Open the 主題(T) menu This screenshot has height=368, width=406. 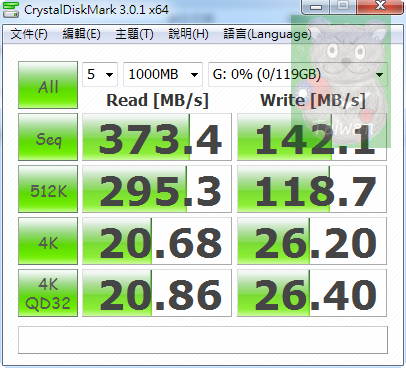pyautogui.click(x=134, y=34)
